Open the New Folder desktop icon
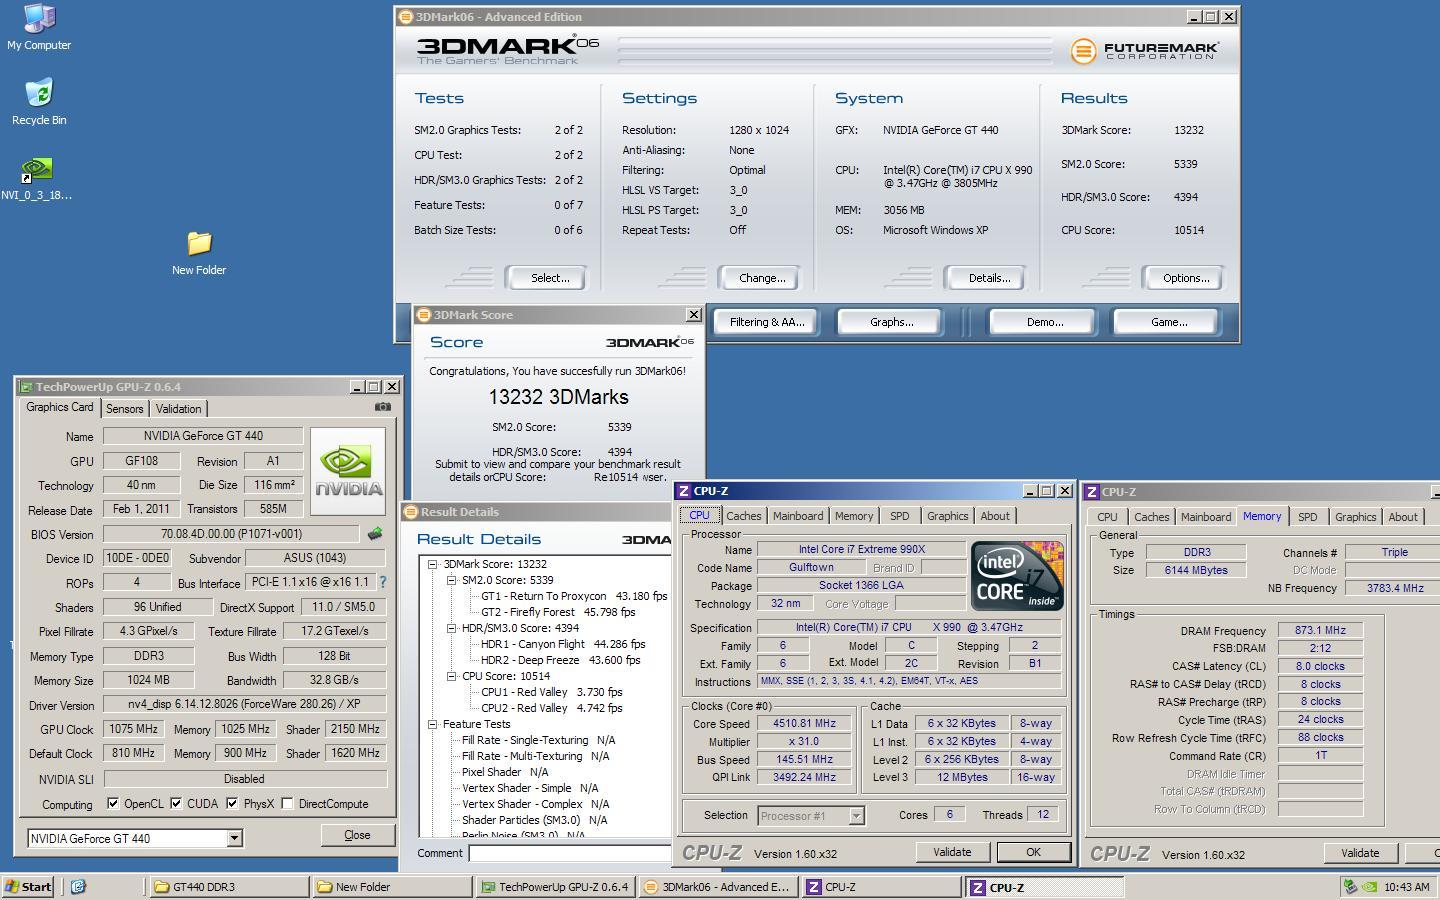1440x900 pixels. click(198, 252)
